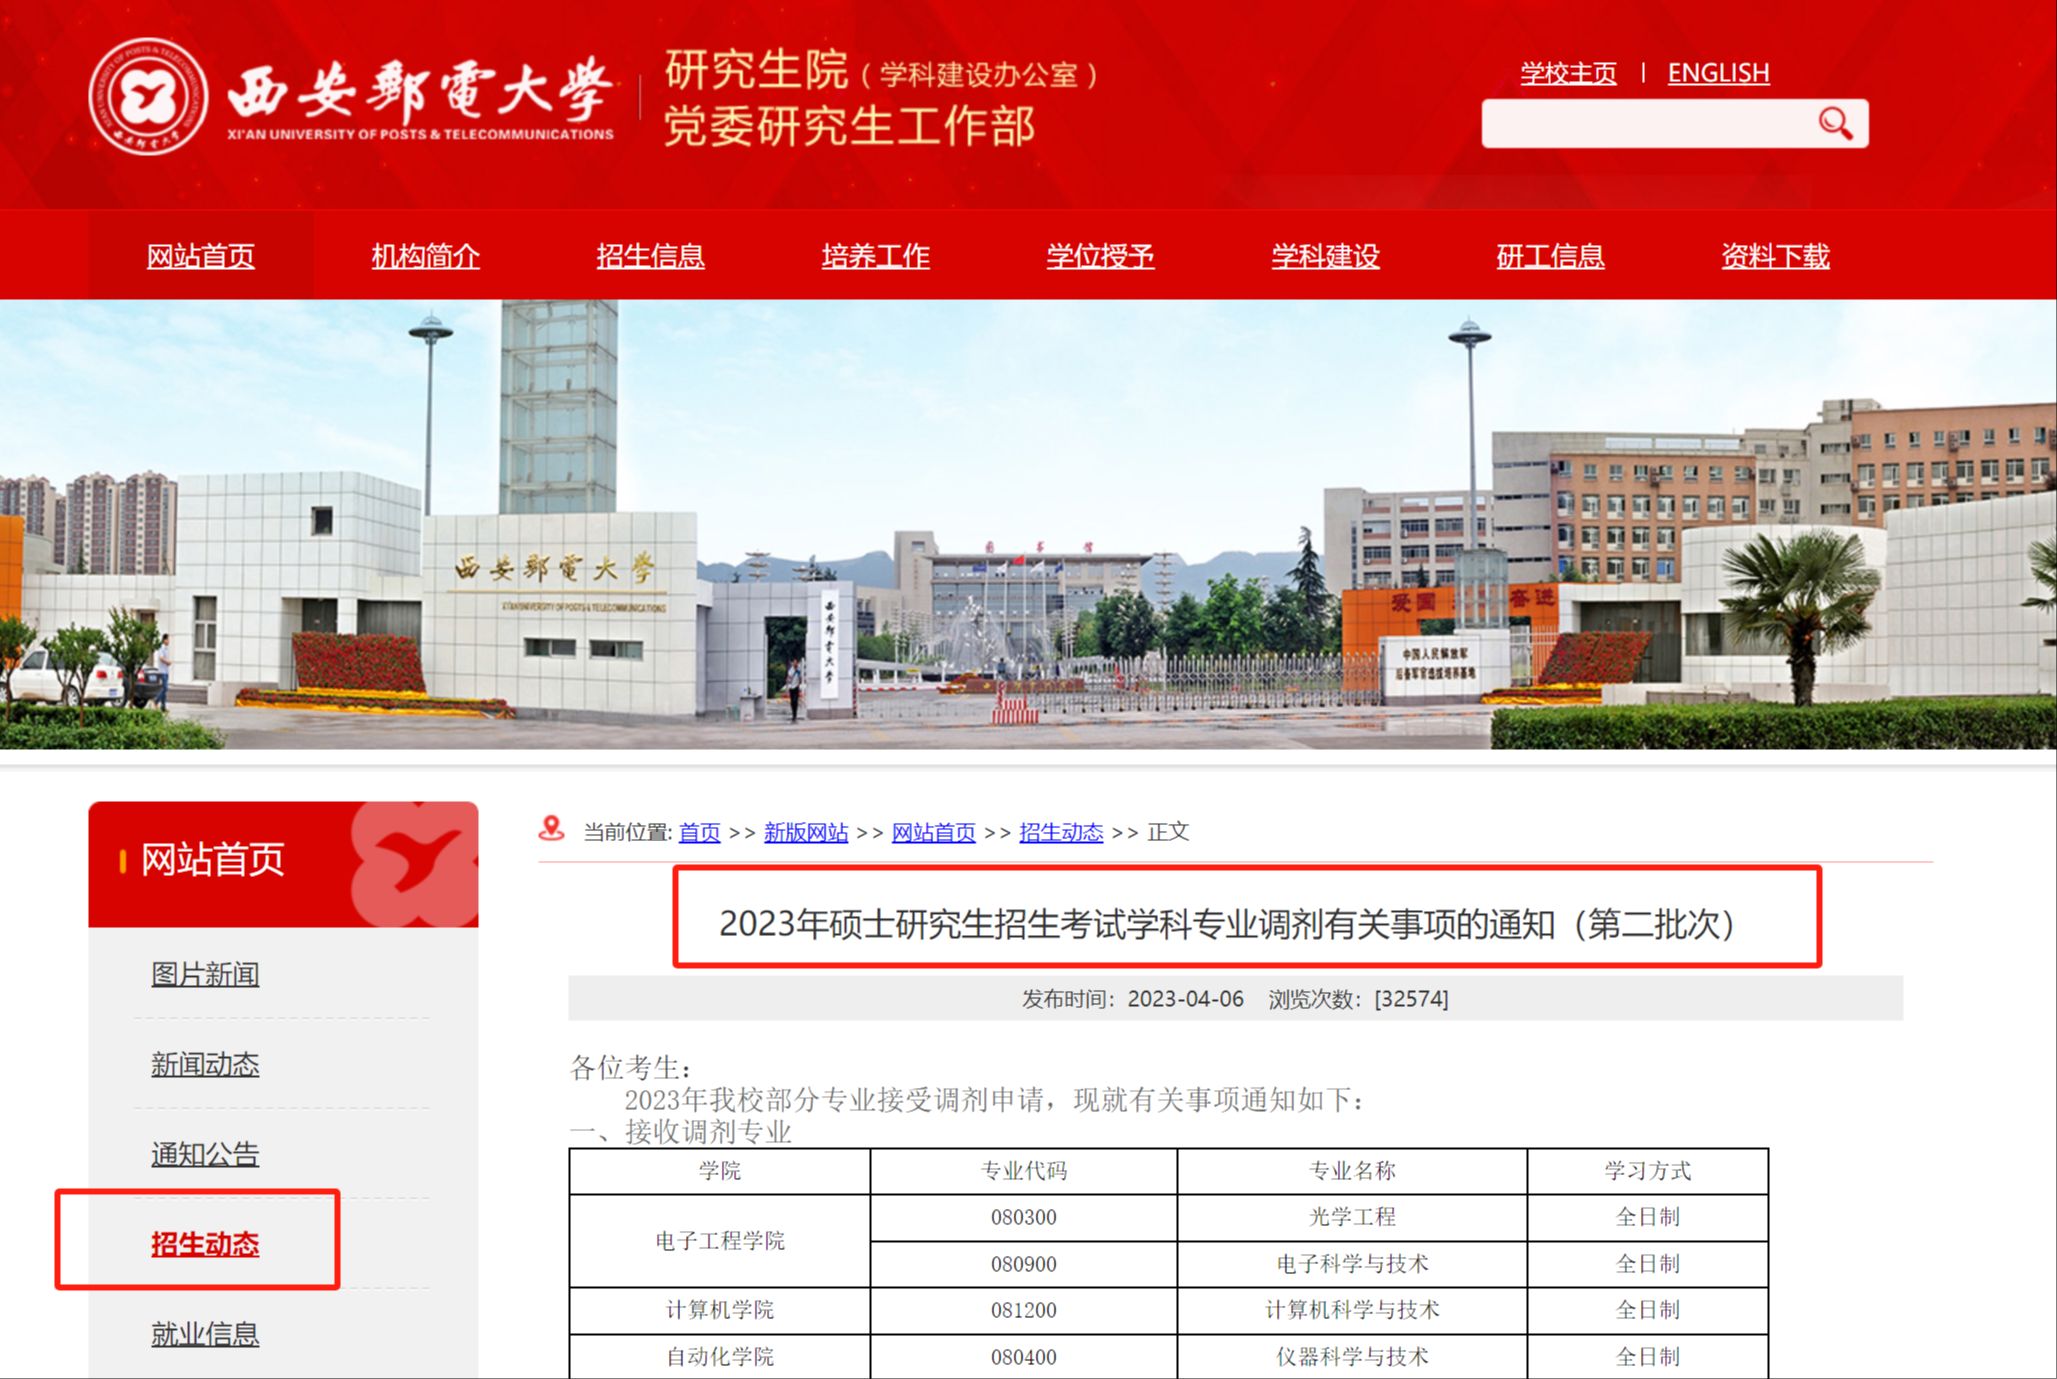This screenshot has width=2057, height=1379.
Task: Click the 计算机科学与技术 table cell
Action: pyautogui.click(x=1353, y=1310)
